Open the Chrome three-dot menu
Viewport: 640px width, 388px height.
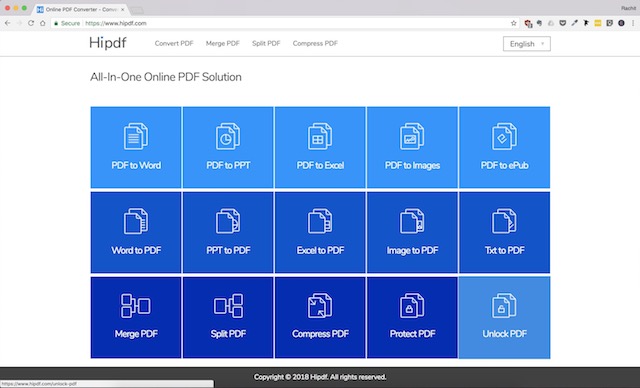(633, 23)
